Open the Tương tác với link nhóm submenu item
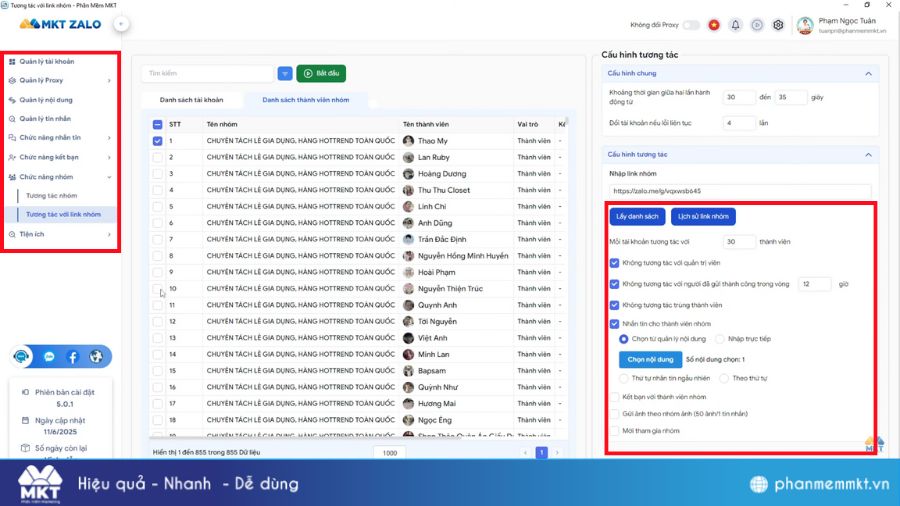This screenshot has height=506, width=900. tap(63, 215)
